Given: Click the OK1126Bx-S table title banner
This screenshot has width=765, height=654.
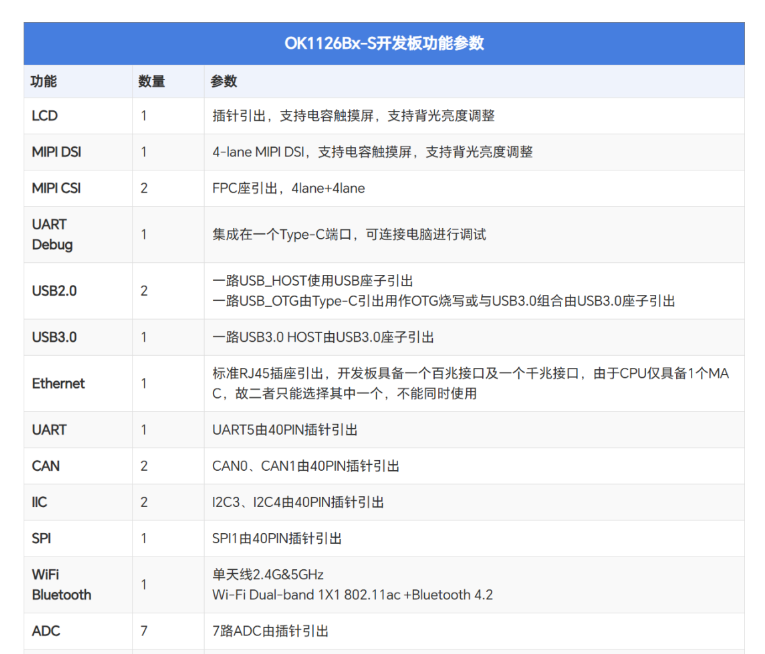Looking at the screenshot, I should pos(384,44).
